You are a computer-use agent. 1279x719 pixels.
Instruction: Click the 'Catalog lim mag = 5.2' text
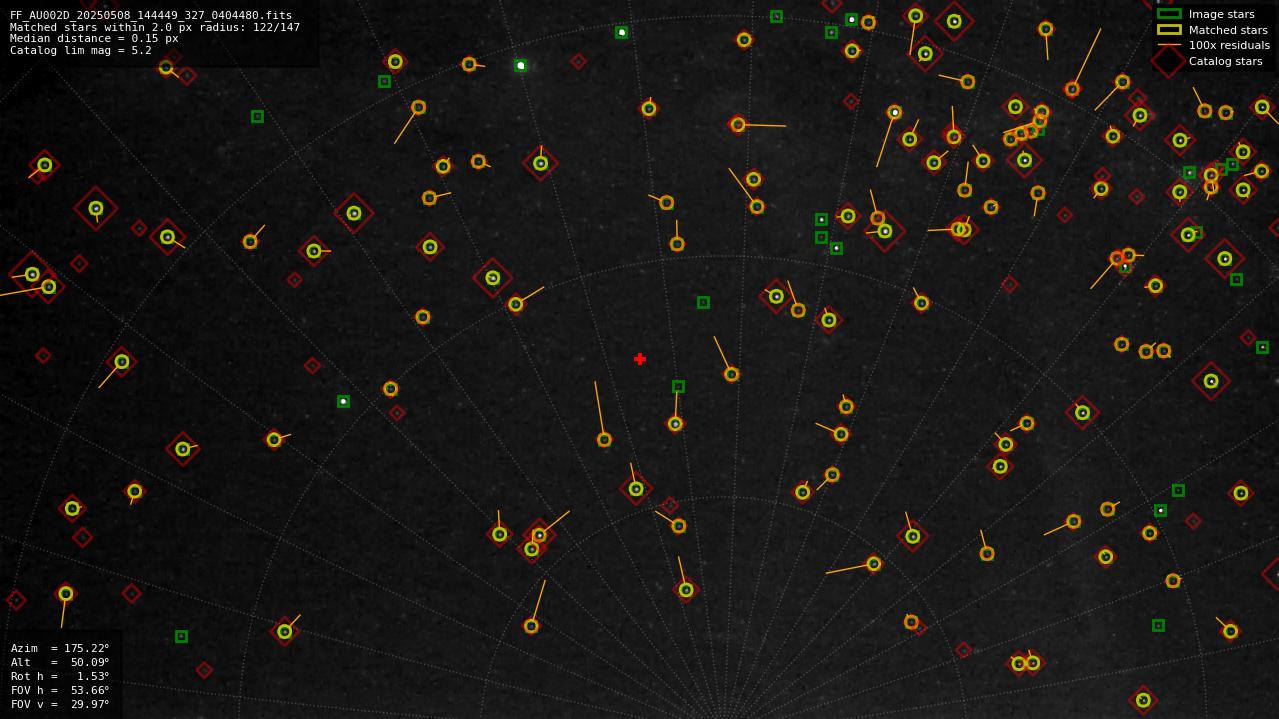tap(81, 50)
